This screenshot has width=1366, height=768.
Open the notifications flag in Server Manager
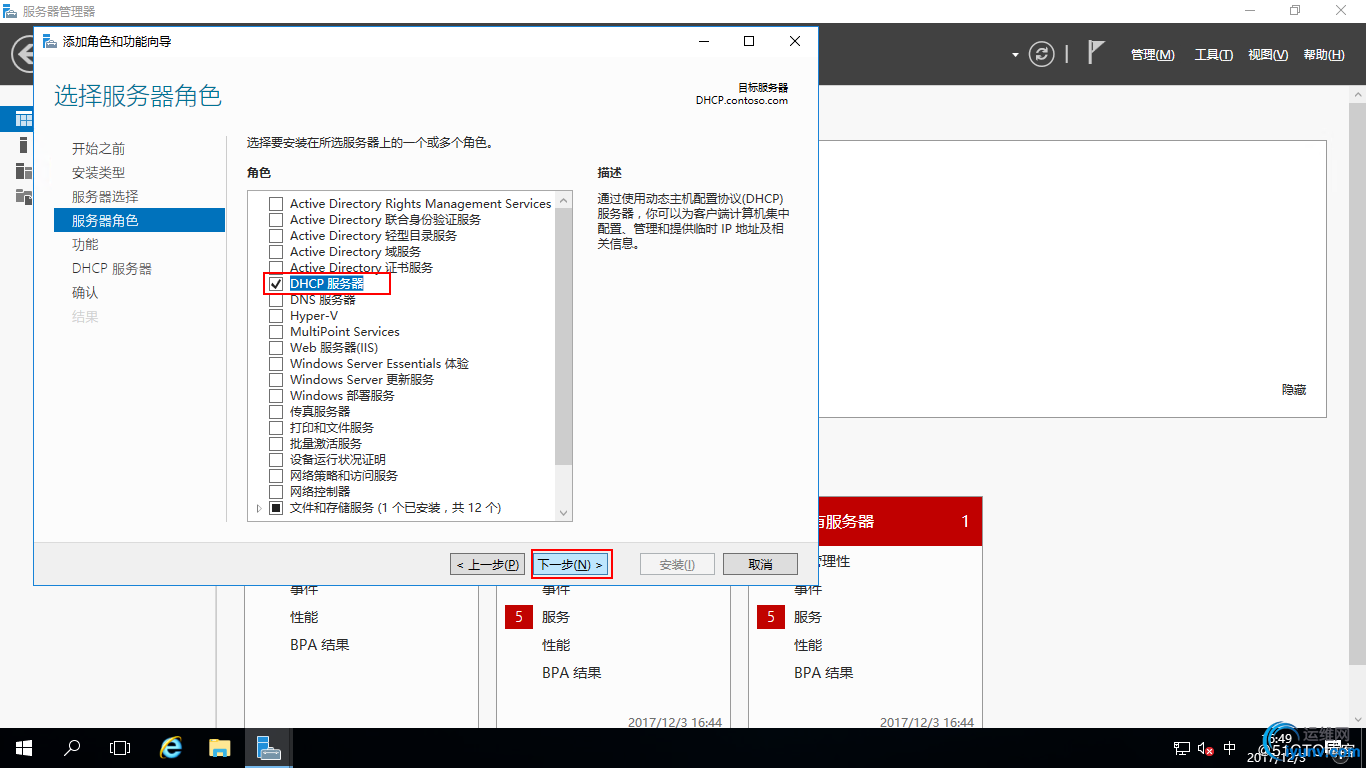click(x=1096, y=53)
